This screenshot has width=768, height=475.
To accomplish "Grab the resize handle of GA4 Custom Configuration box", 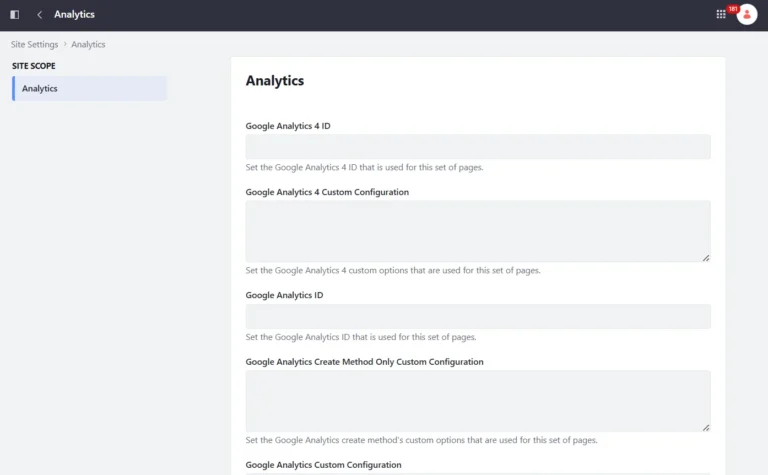I will pyautogui.click(x=706, y=258).
